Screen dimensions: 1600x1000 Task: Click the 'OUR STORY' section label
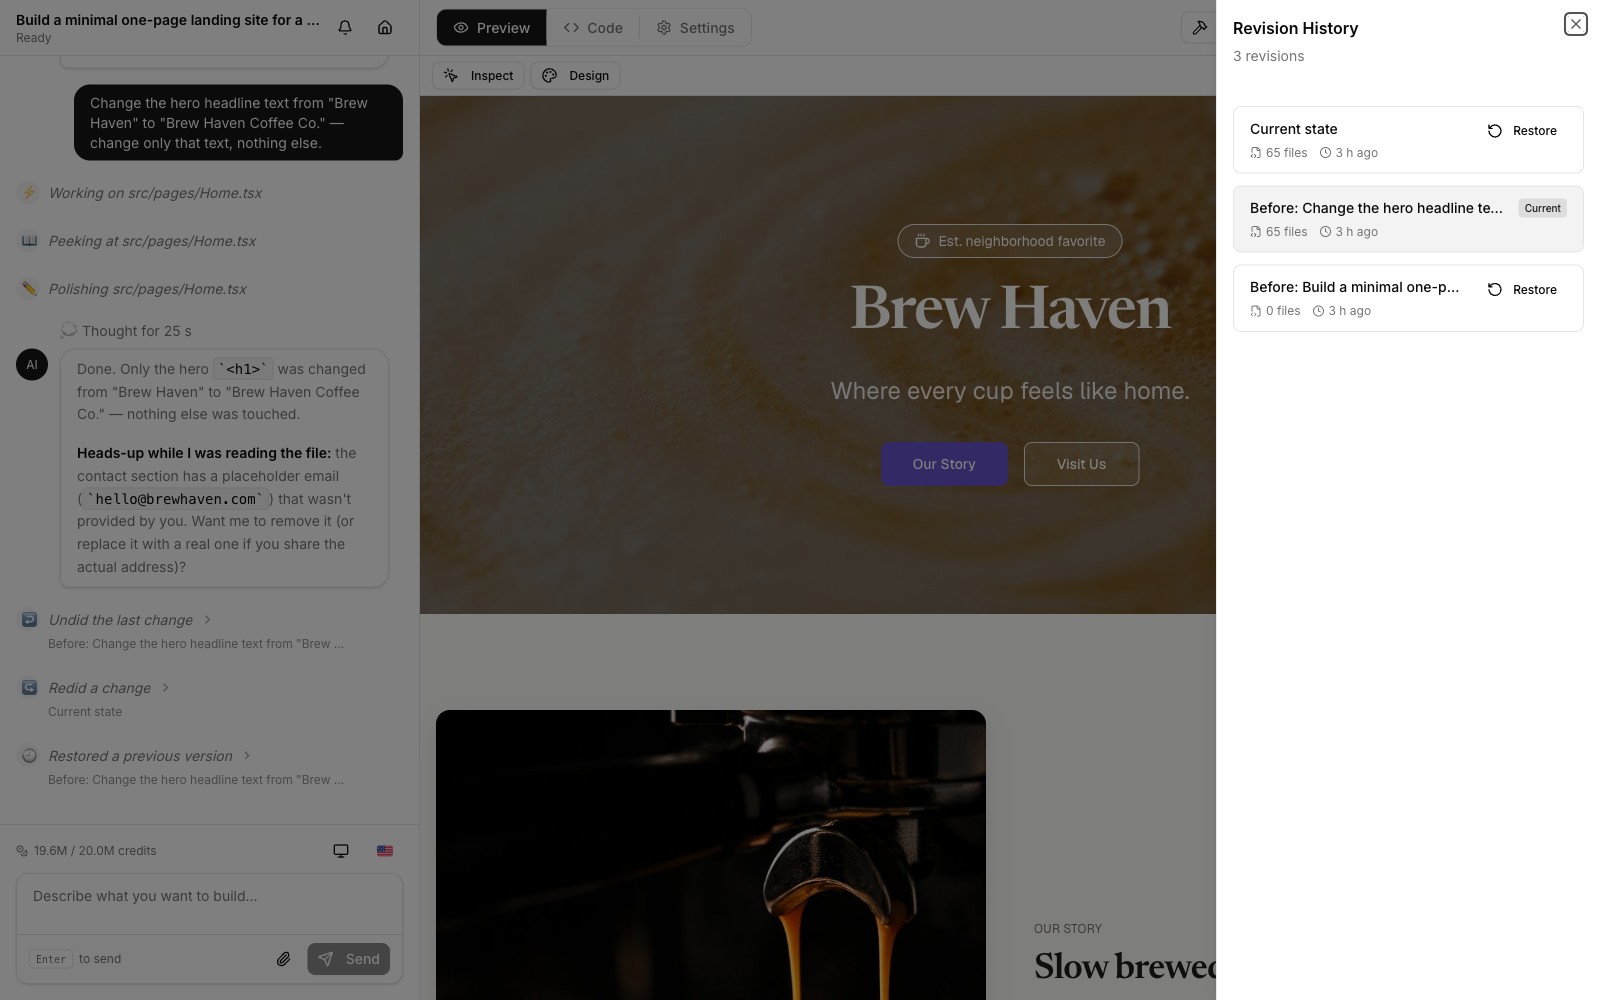(1068, 929)
